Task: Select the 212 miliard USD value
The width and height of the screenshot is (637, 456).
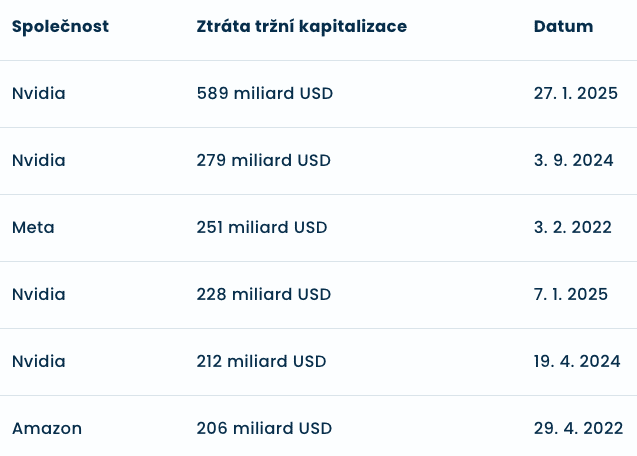Action: 261,362
